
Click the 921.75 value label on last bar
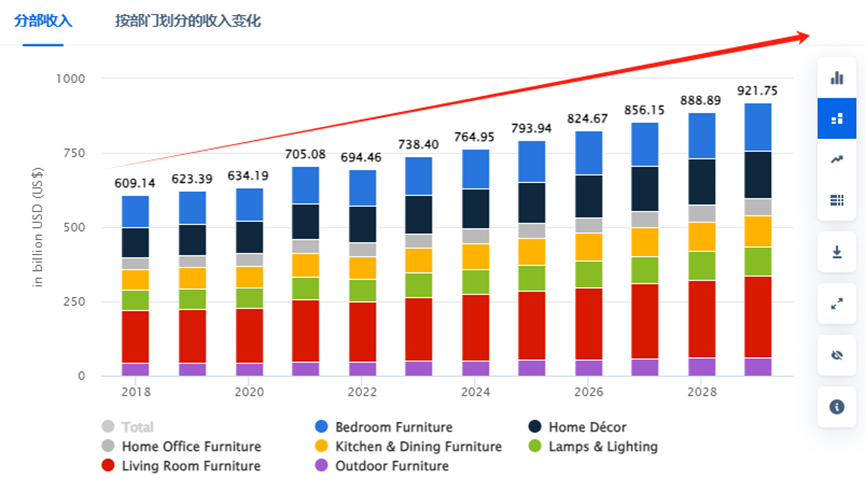757,91
